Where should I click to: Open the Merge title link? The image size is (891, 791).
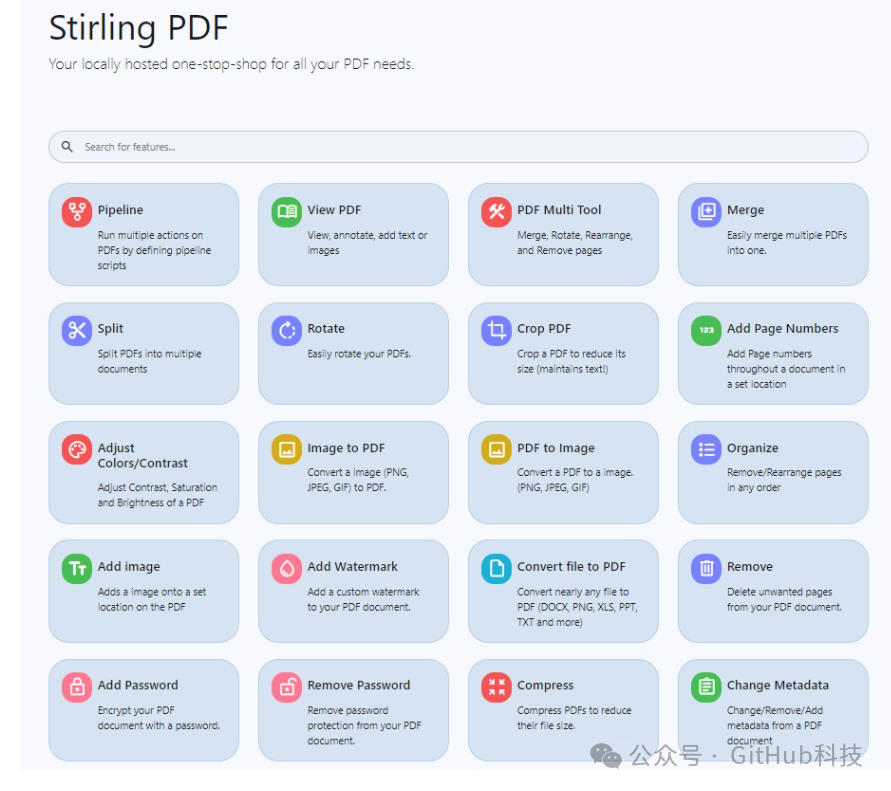[x=746, y=210]
